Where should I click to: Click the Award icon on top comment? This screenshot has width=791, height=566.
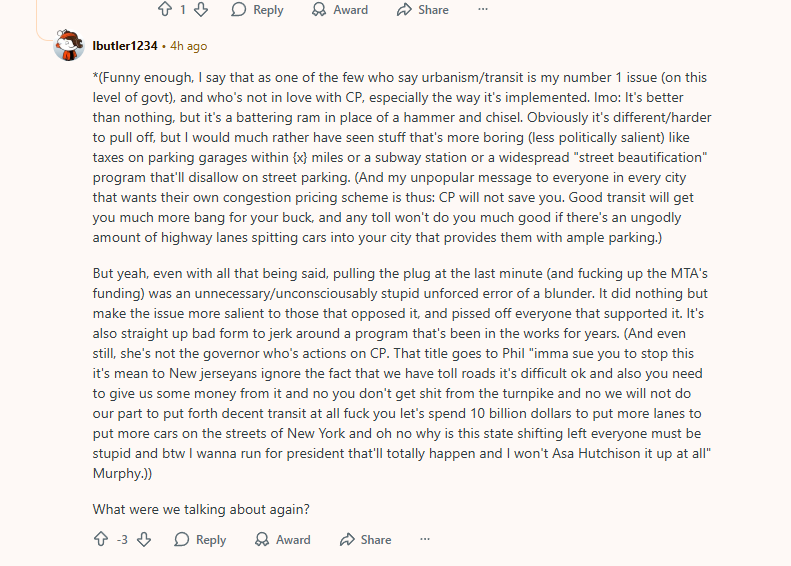click(319, 9)
